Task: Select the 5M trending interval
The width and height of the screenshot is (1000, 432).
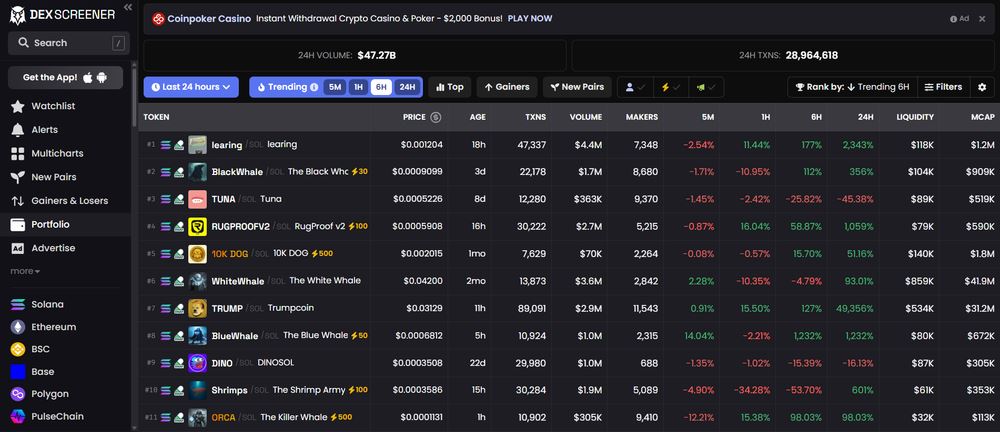Action: tap(335, 87)
